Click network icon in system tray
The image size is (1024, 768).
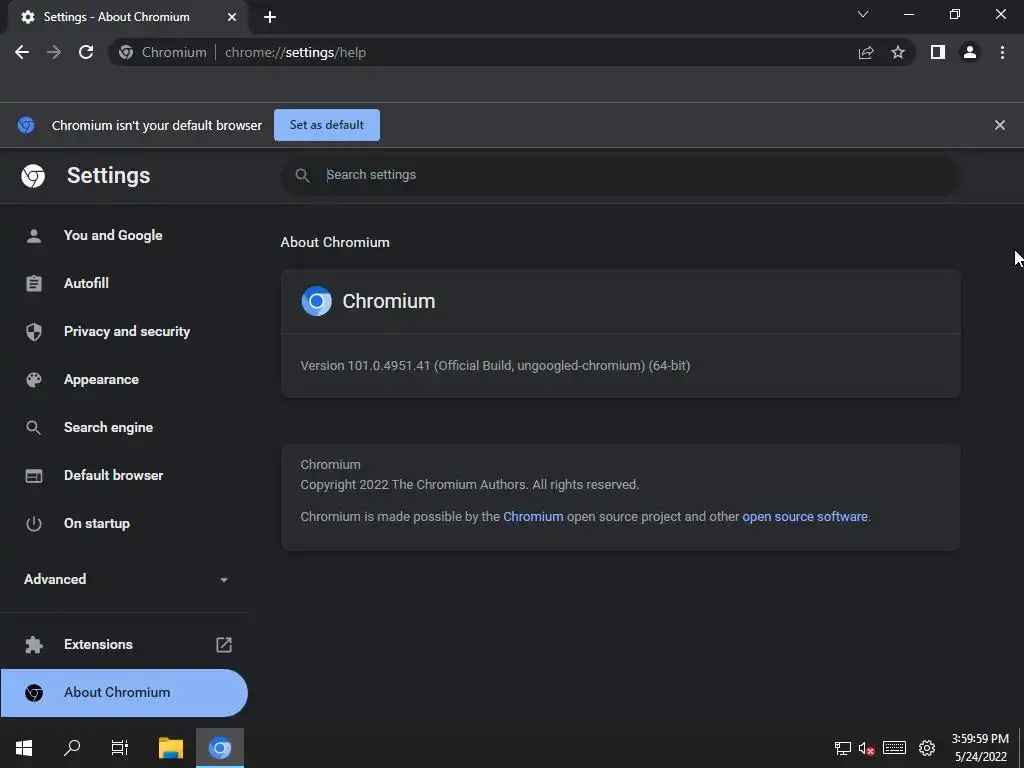842,748
